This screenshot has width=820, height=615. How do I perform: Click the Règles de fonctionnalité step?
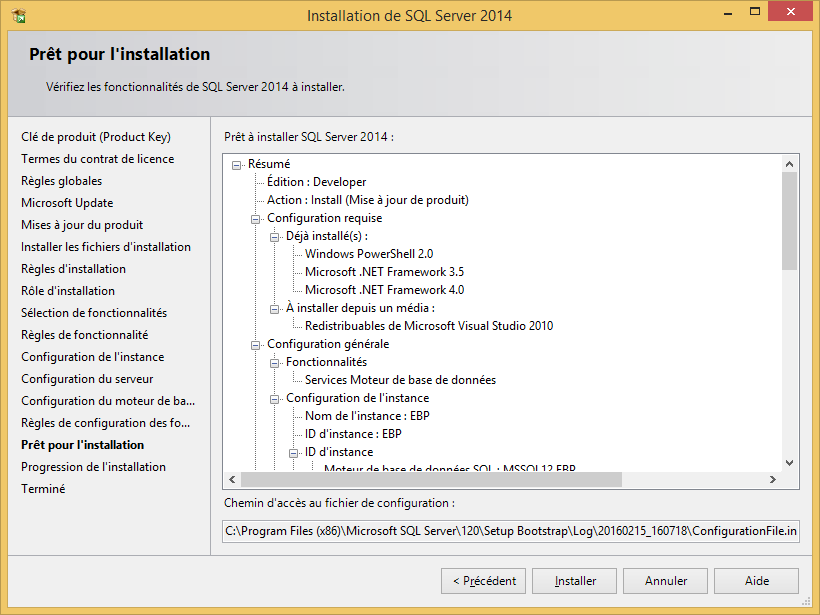coord(85,335)
